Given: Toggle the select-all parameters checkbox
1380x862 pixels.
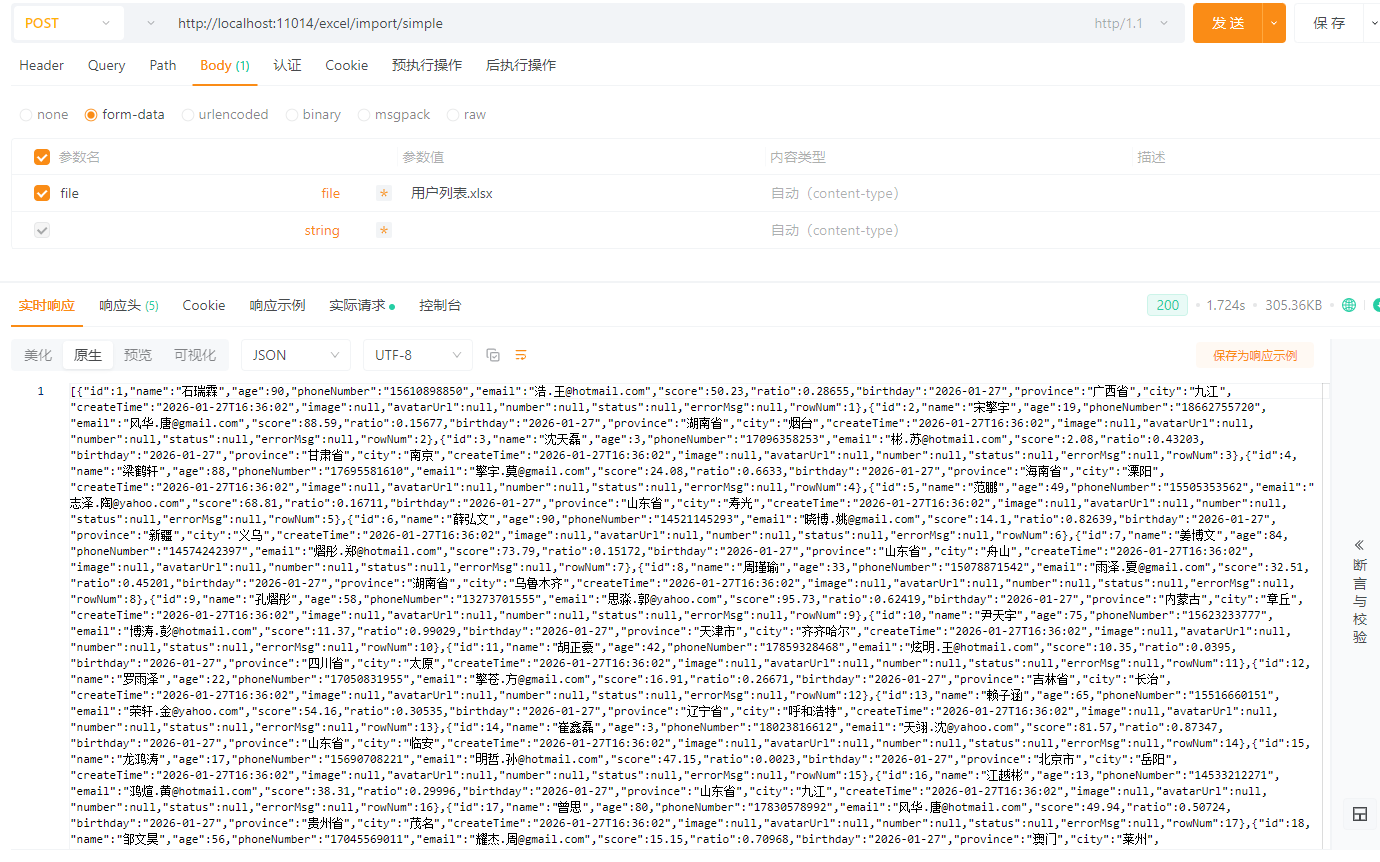Looking at the screenshot, I should point(42,157).
